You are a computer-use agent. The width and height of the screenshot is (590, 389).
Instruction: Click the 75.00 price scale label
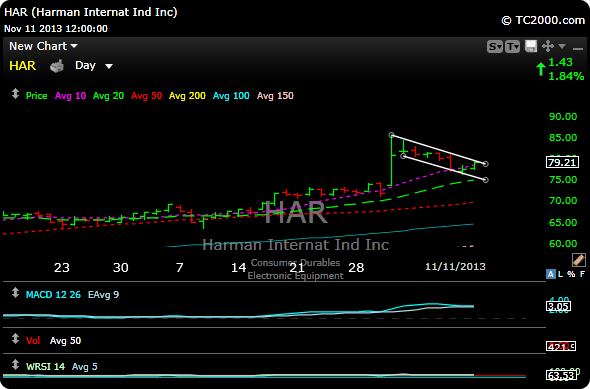click(x=563, y=180)
